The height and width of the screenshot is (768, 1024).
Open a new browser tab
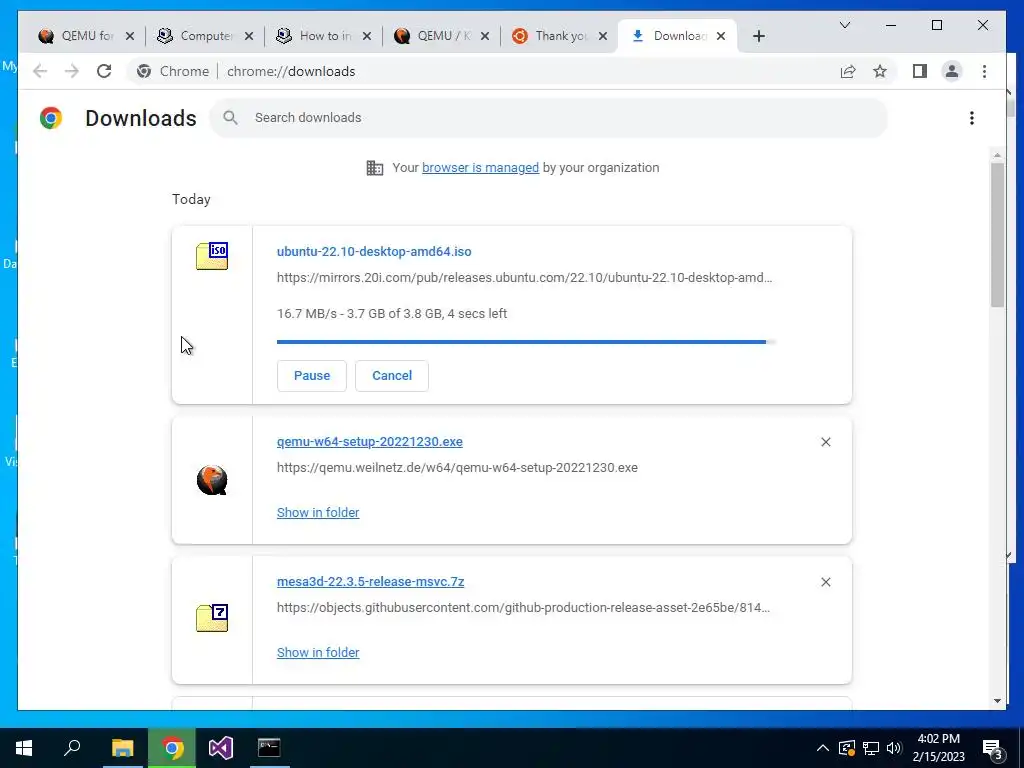(758, 36)
